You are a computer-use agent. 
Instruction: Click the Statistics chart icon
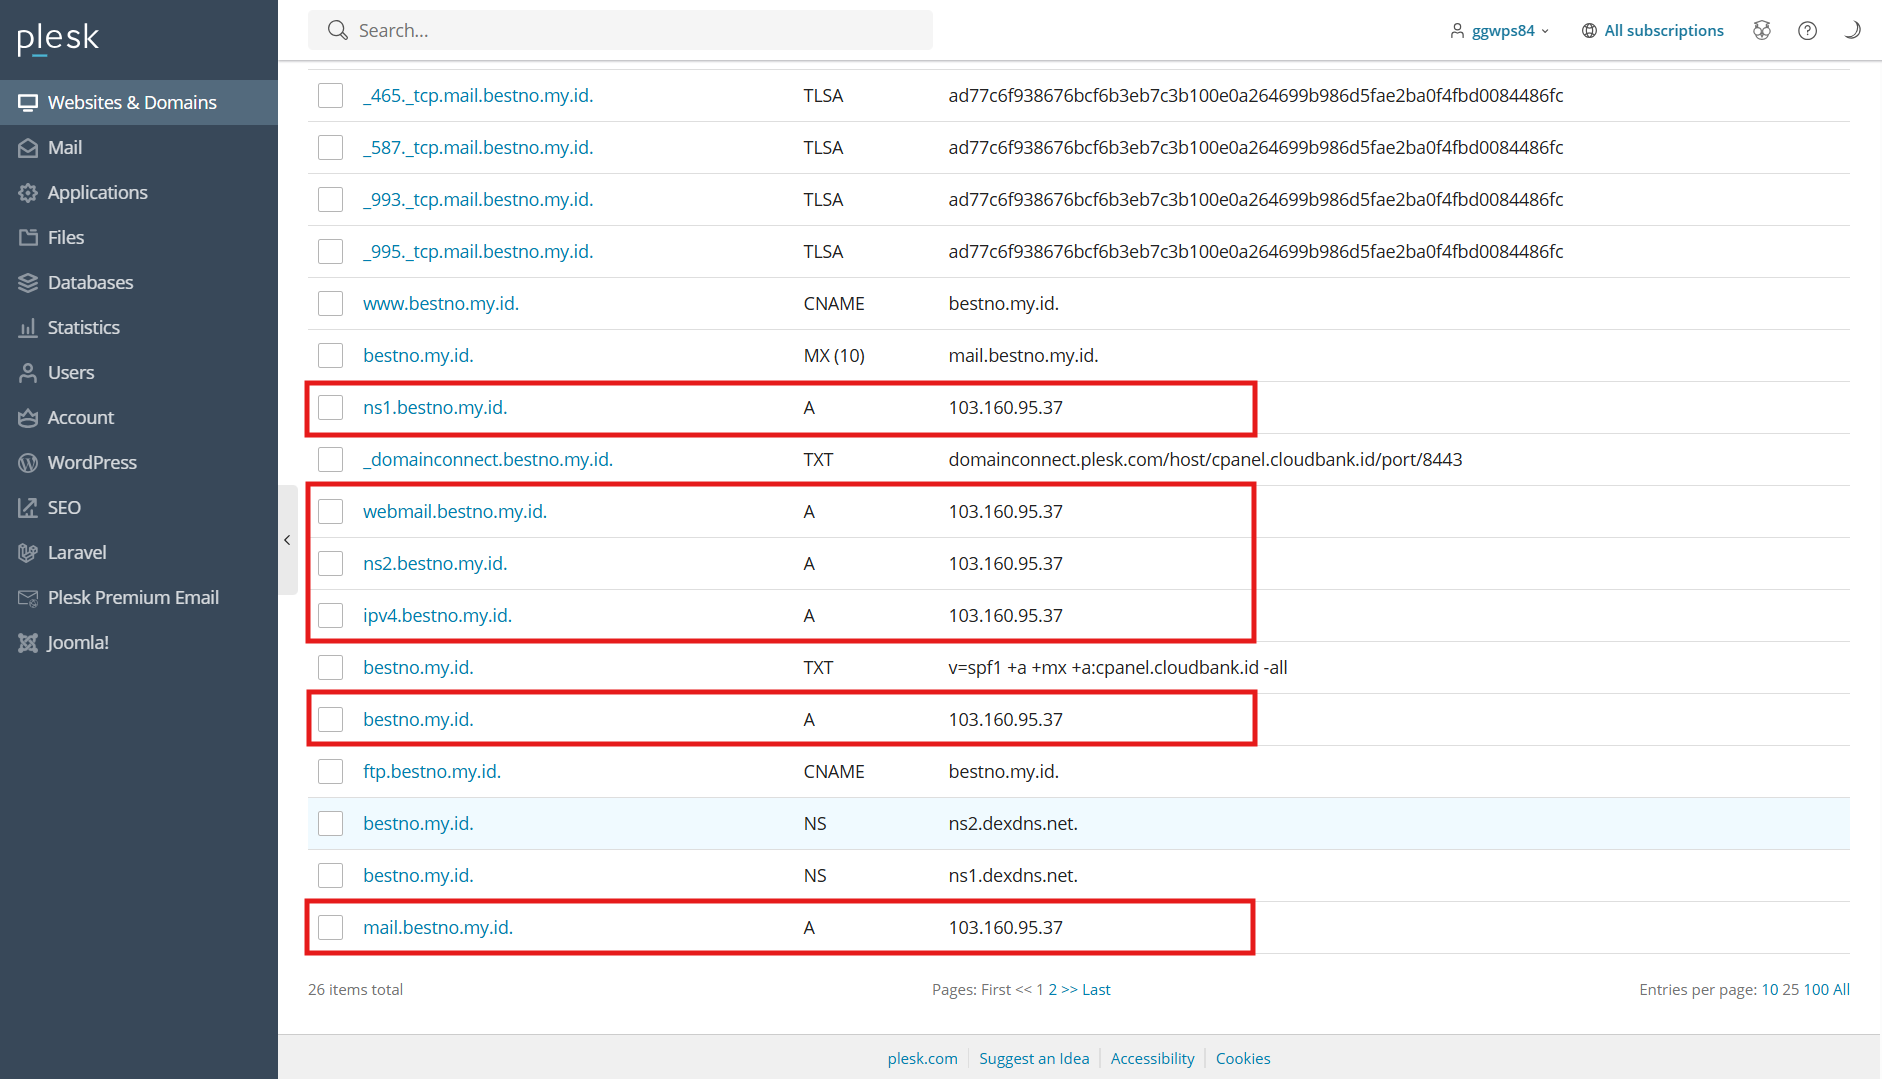click(x=28, y=327)
